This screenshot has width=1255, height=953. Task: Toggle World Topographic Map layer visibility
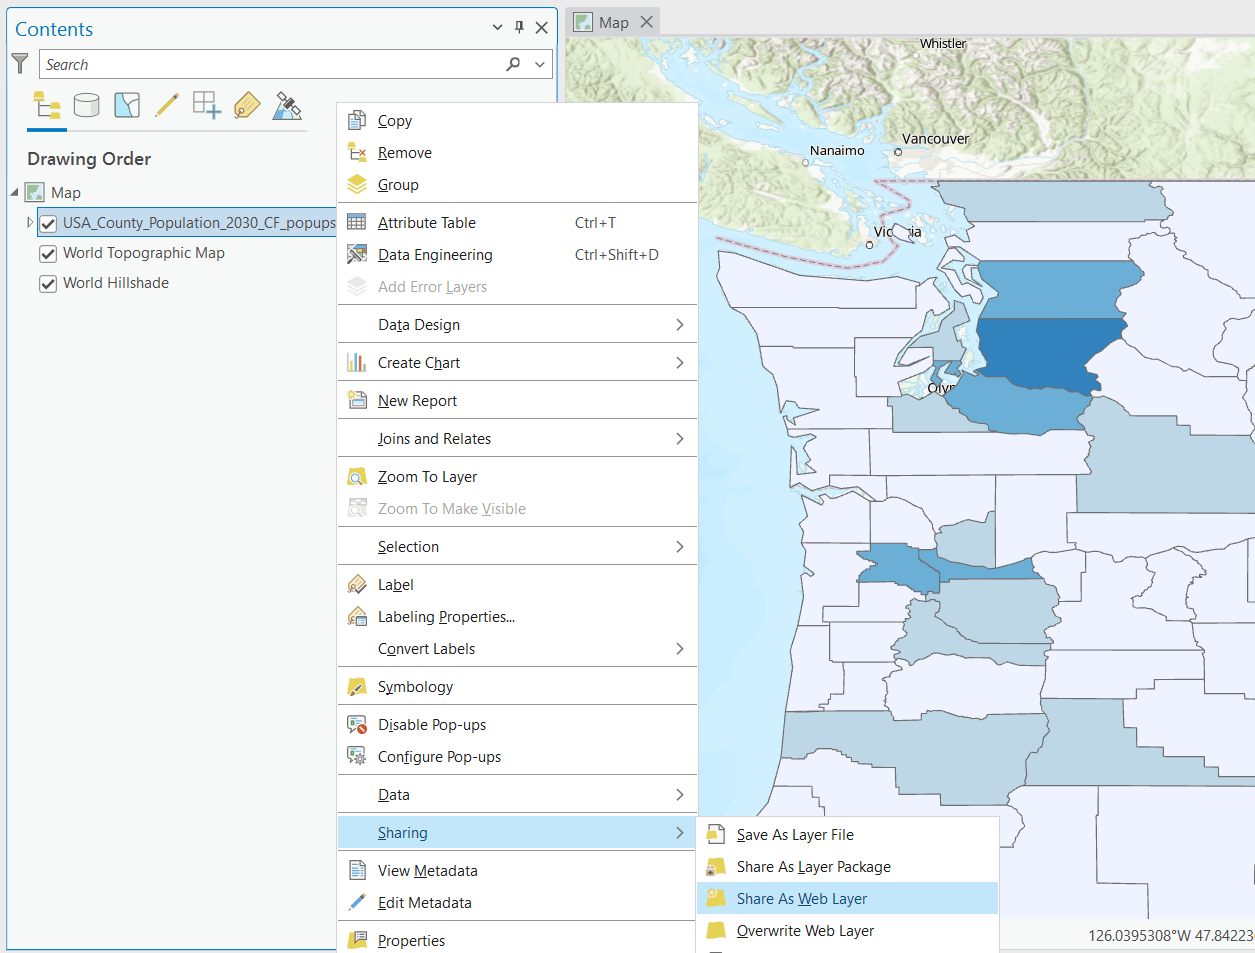tap(48, 254)
